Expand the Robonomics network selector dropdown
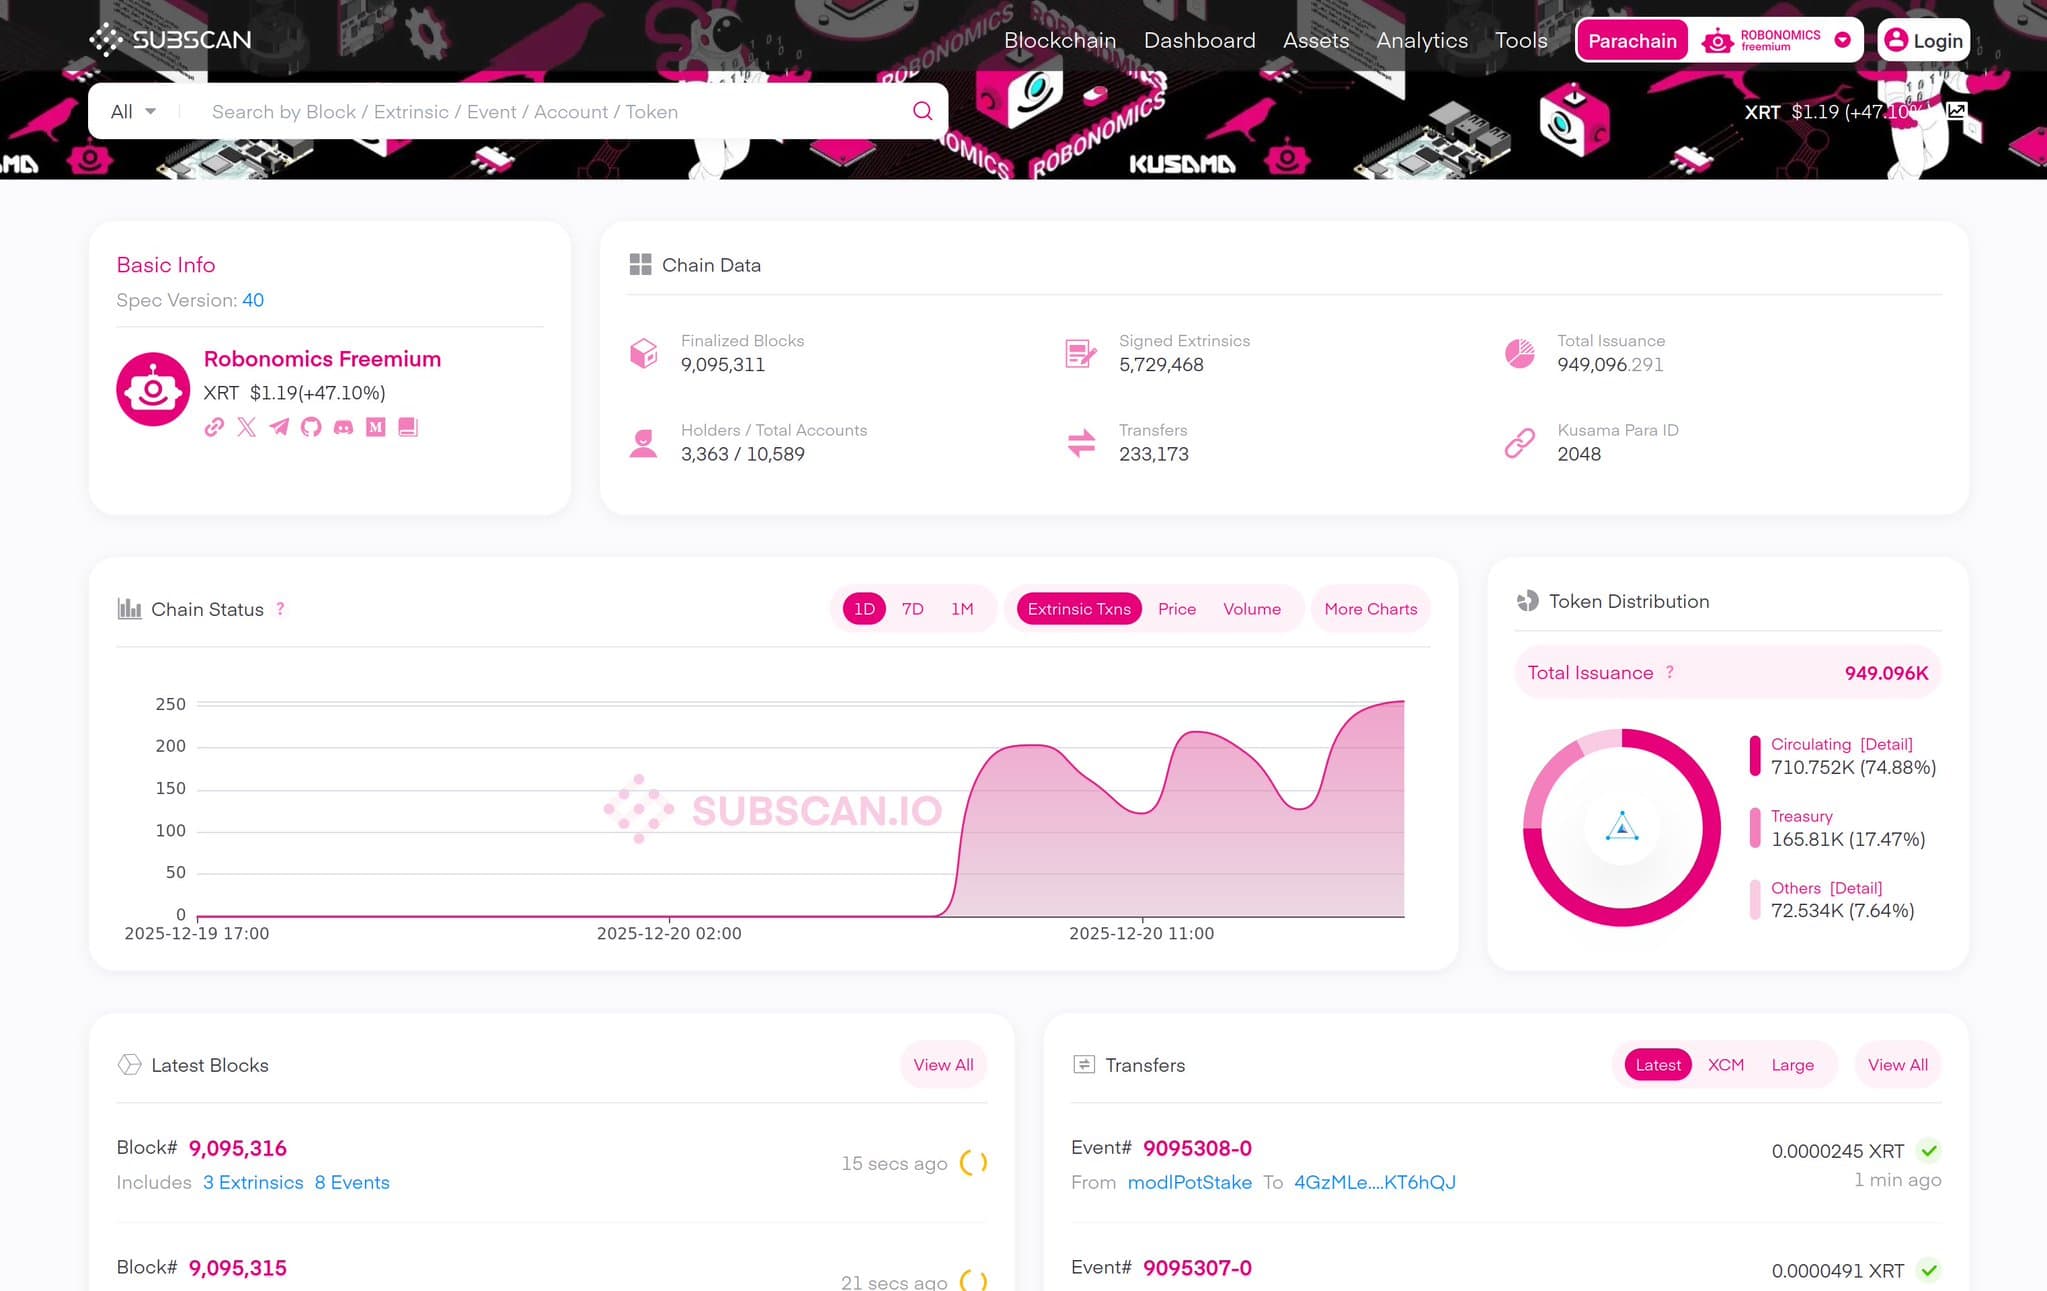This screenshot has height=1291, width=2047. coord(1843,40)
